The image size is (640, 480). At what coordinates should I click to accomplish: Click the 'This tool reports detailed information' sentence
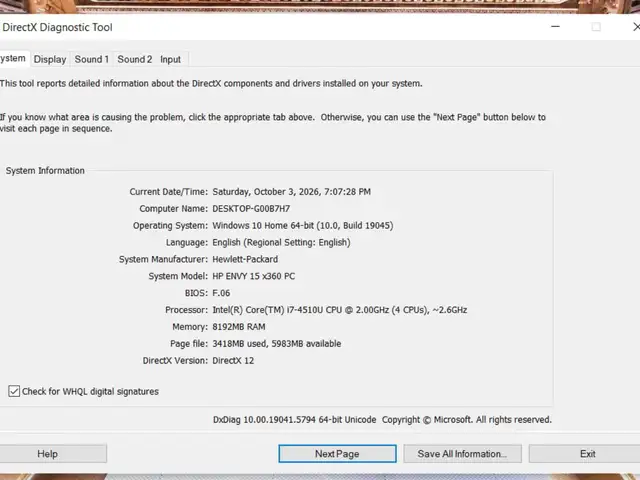click(211, 83)
